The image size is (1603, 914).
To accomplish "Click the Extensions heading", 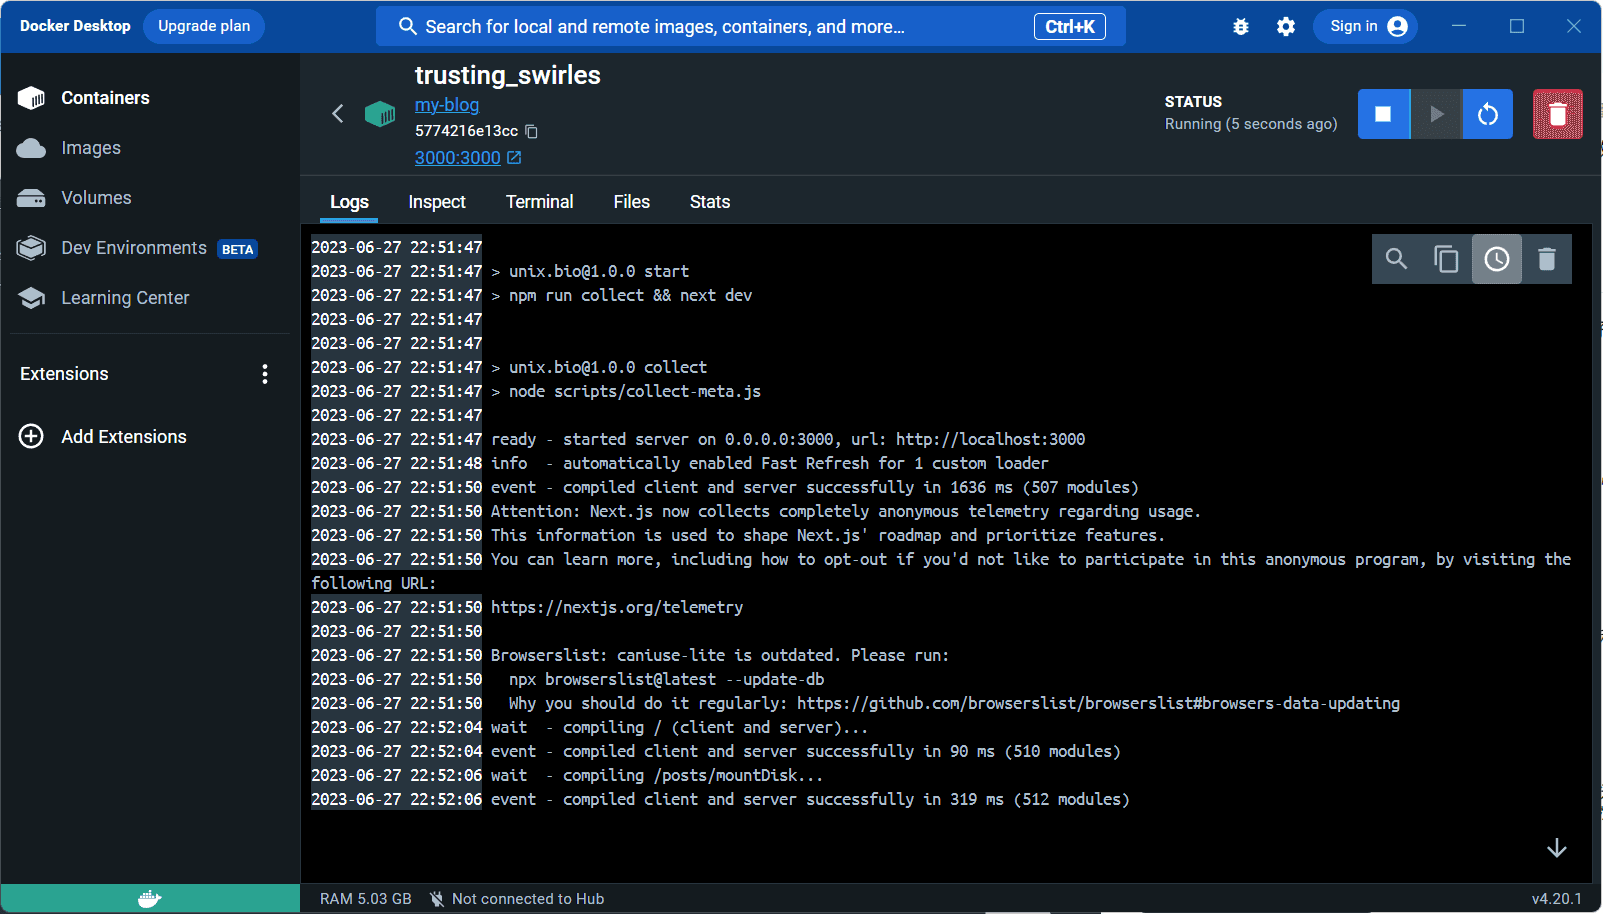I will tap(64, 374).
